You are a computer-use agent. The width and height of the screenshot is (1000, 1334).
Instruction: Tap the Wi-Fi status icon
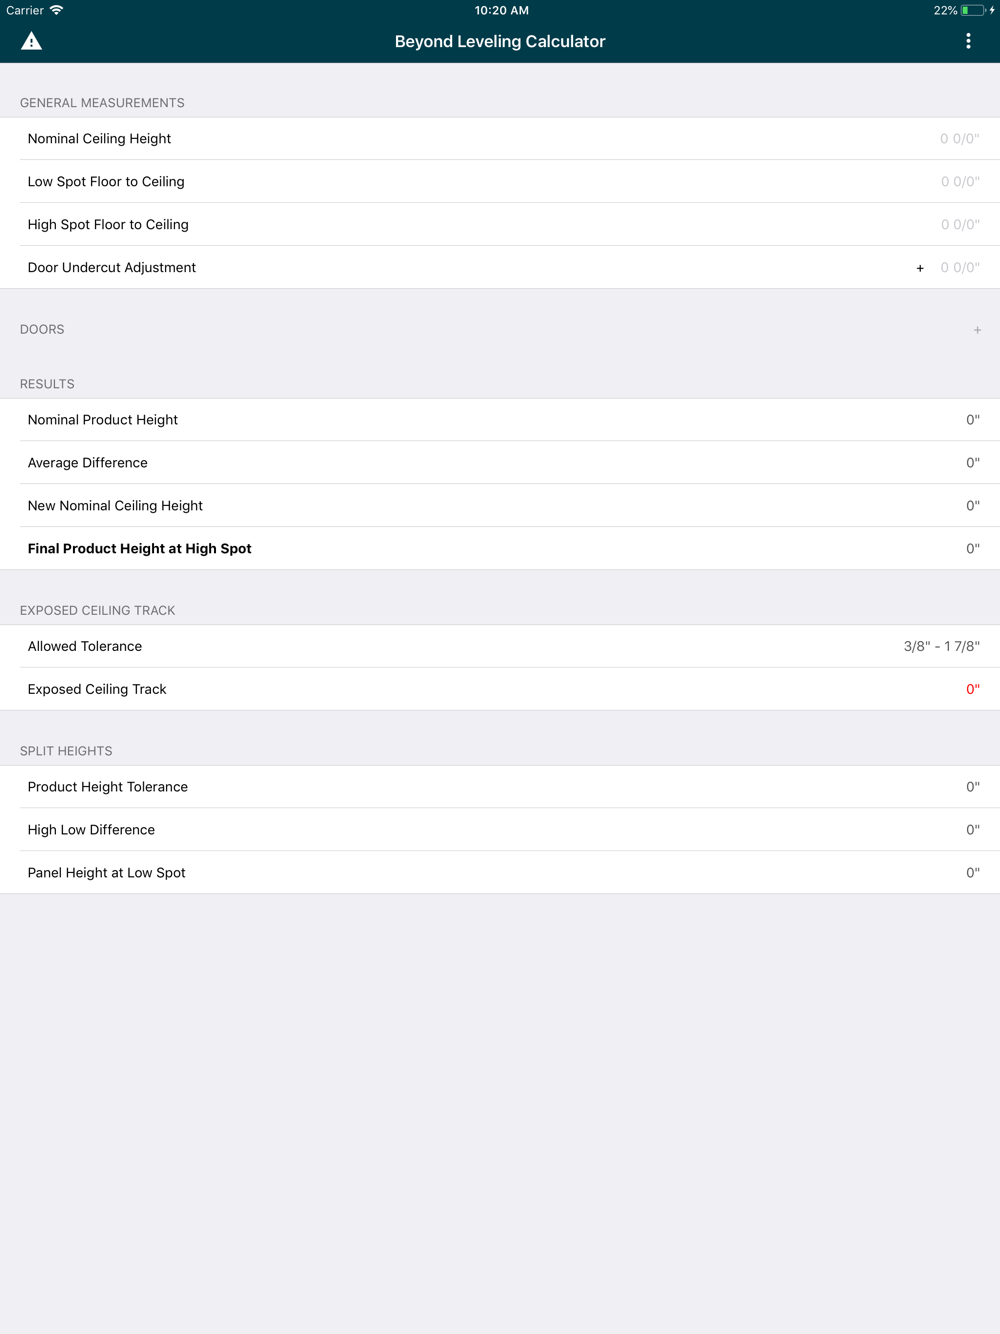click(x=56, y=10)
